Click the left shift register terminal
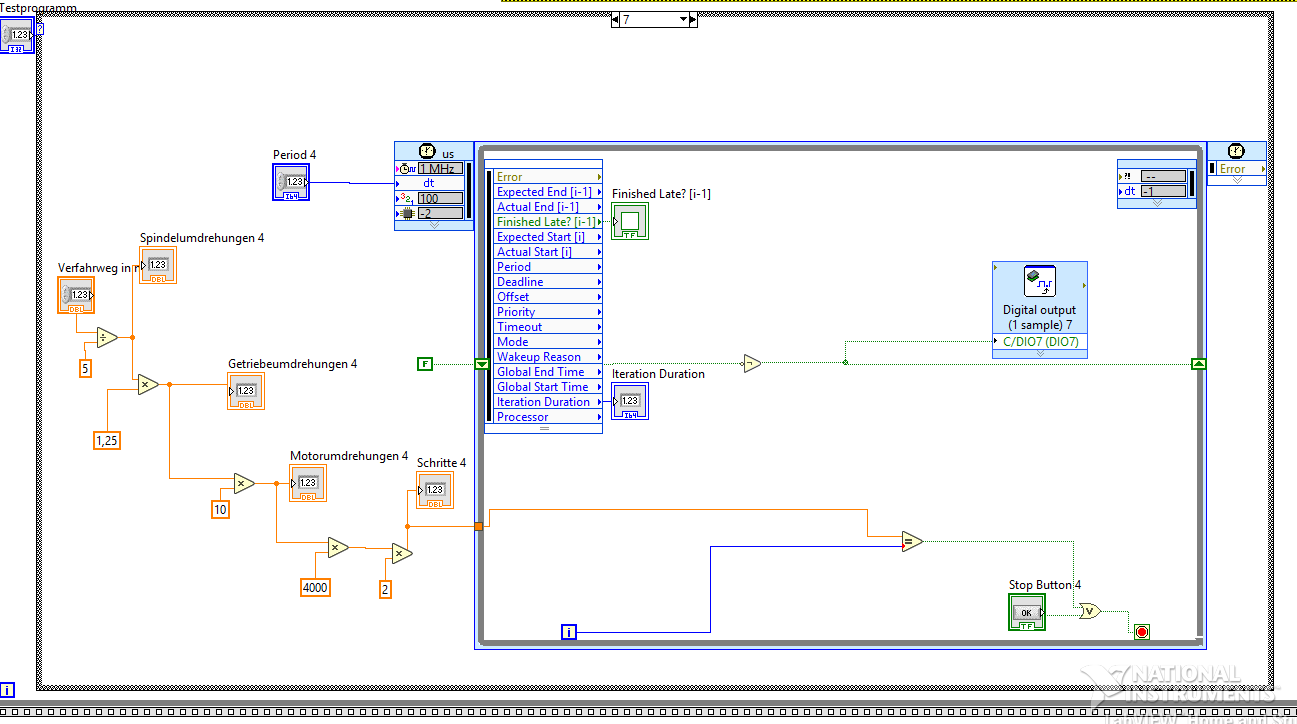Image resolution: width=1297 pixels, height=724 pixels. pos(481,364)
